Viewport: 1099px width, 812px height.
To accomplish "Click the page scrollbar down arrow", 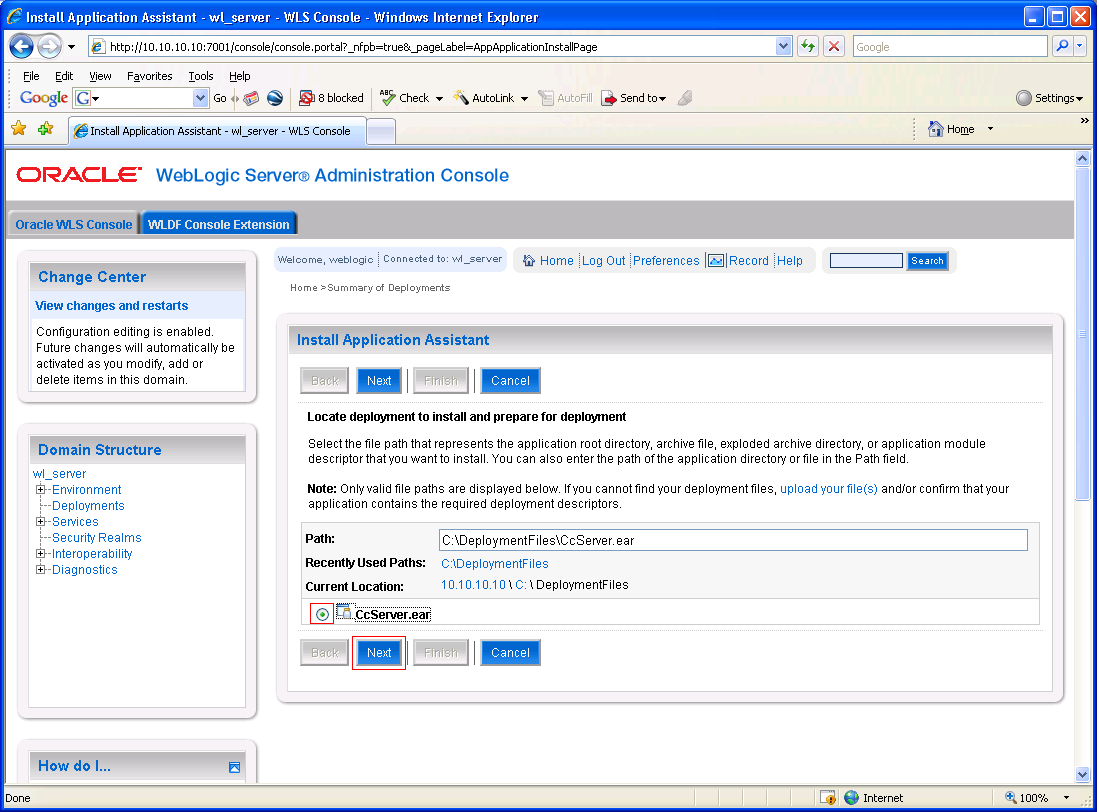I will click(1082, 774).
